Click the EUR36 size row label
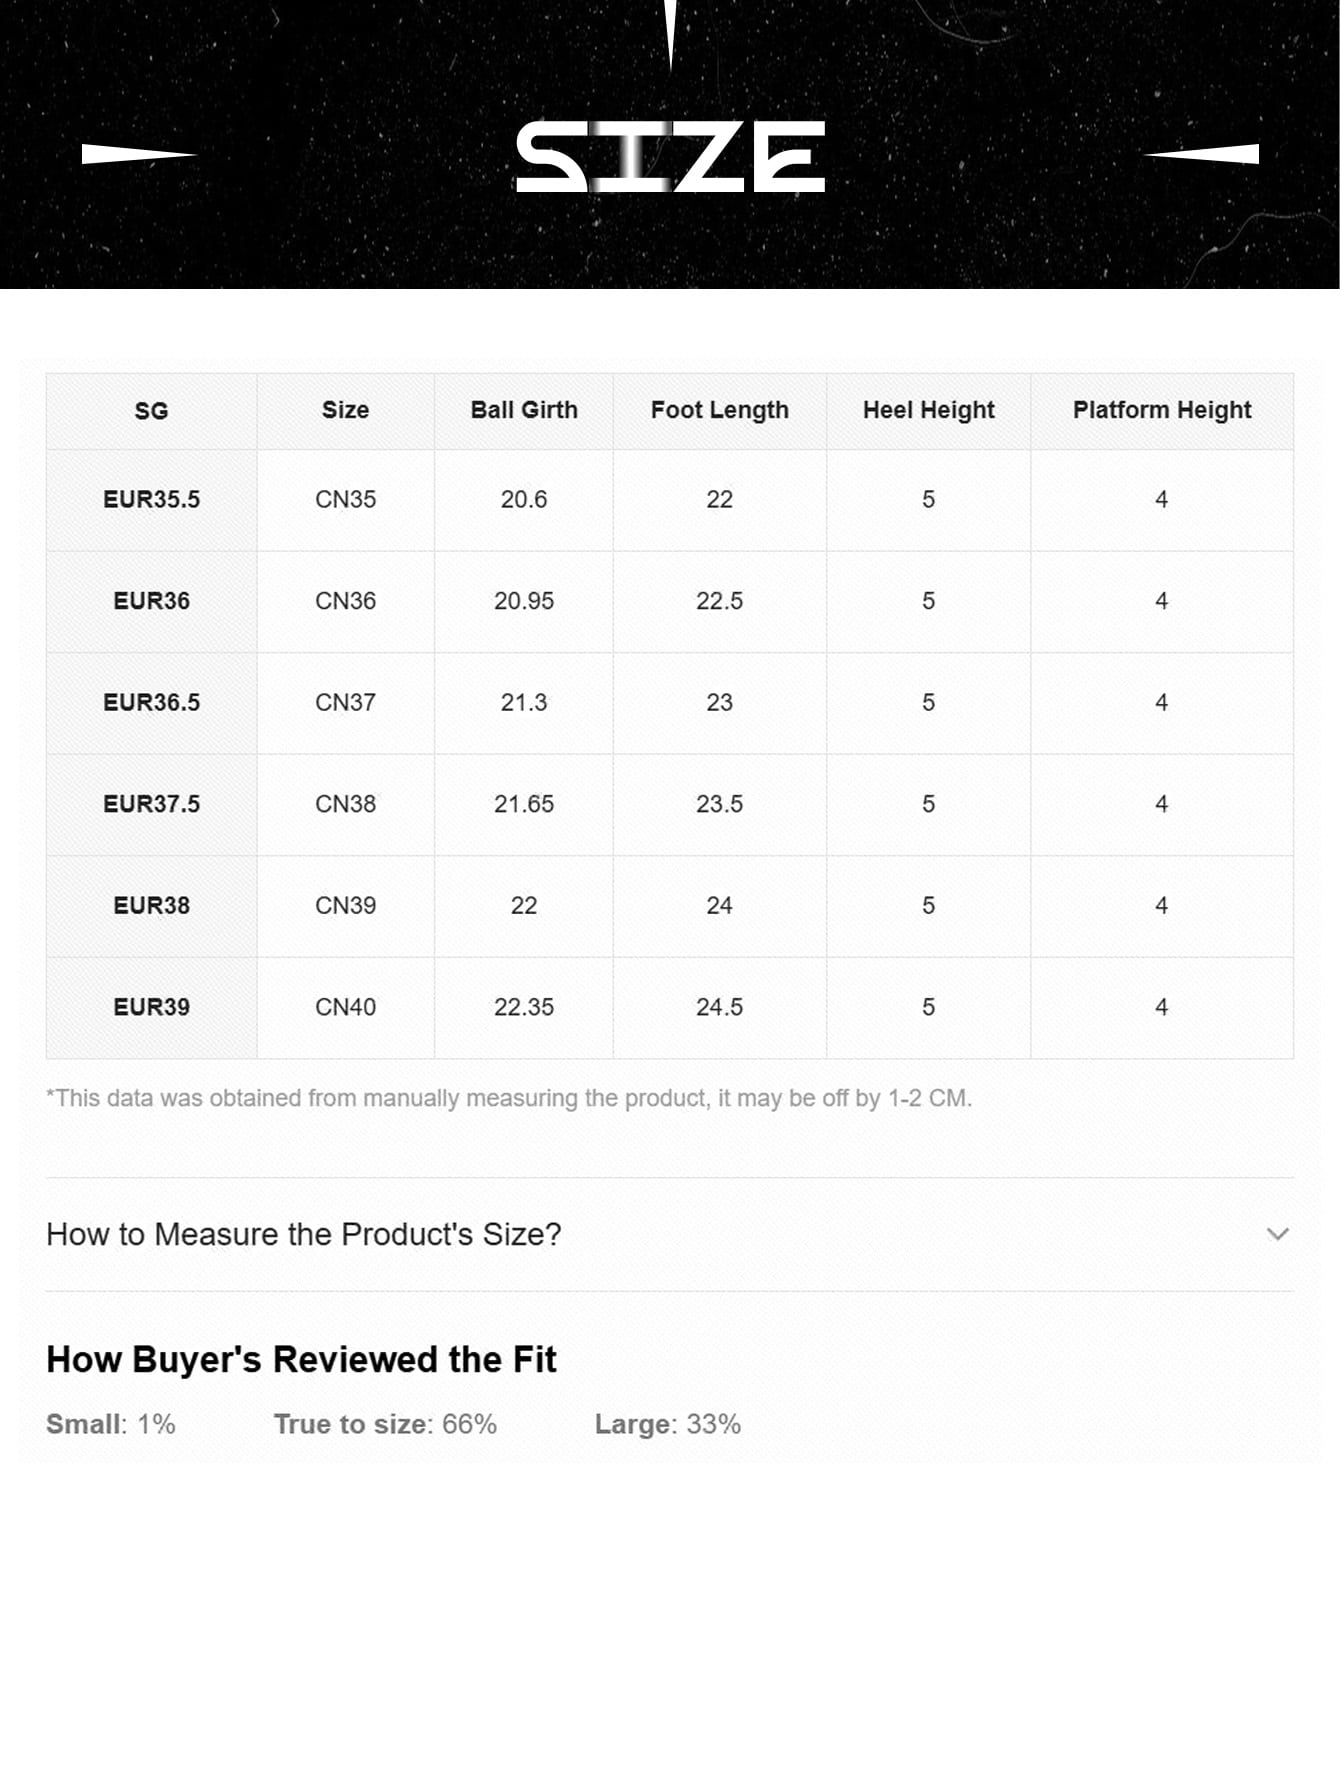The width and height of the screenshot is (1340, 1785). (x=151, y=601)
